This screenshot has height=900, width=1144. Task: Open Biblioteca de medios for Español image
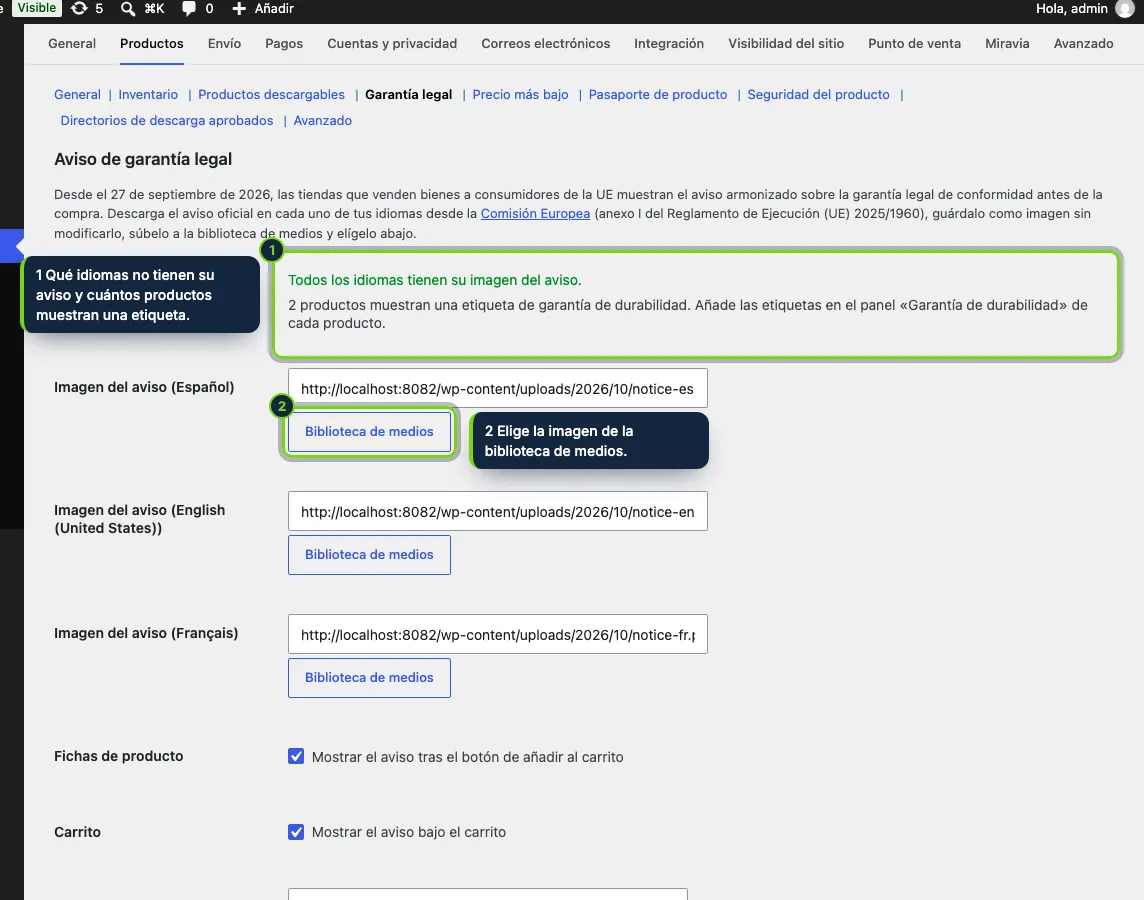point(369,432)
